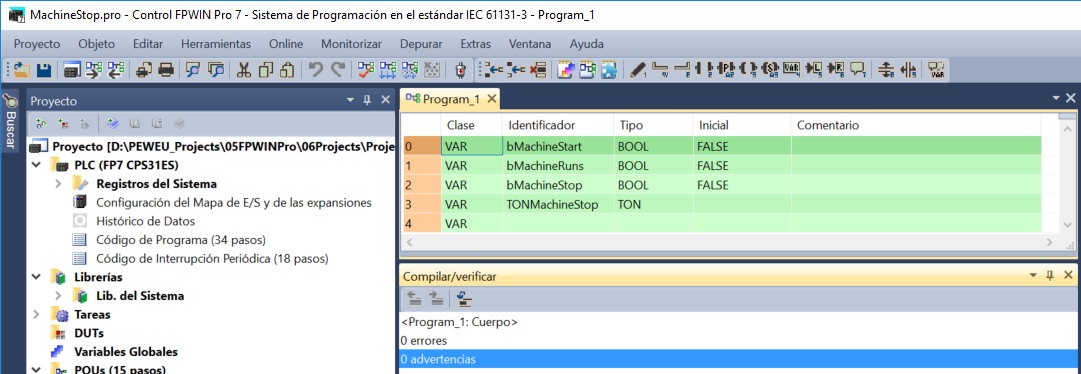Select Histórico de Datos in project tree
Image resolution: width=1081 pixels, height=374 pixels.
145,222
